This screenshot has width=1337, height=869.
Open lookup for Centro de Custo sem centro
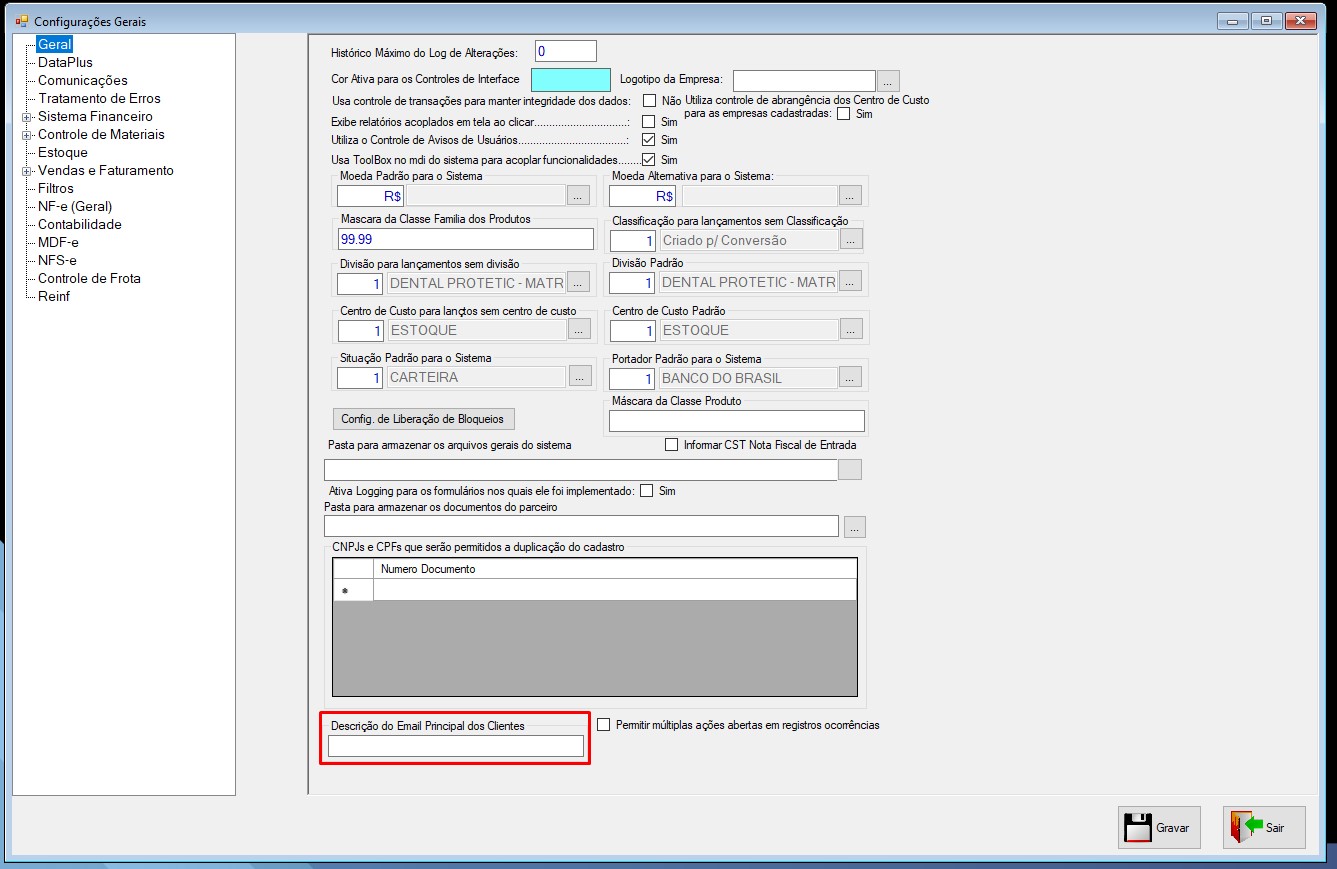[x=580, y=330]
